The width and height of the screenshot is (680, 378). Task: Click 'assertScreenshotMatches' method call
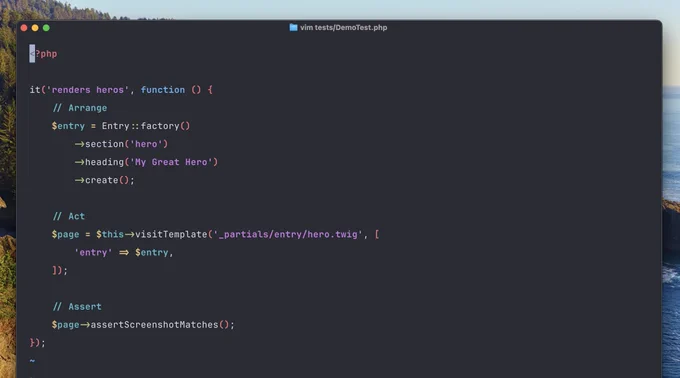154,325
